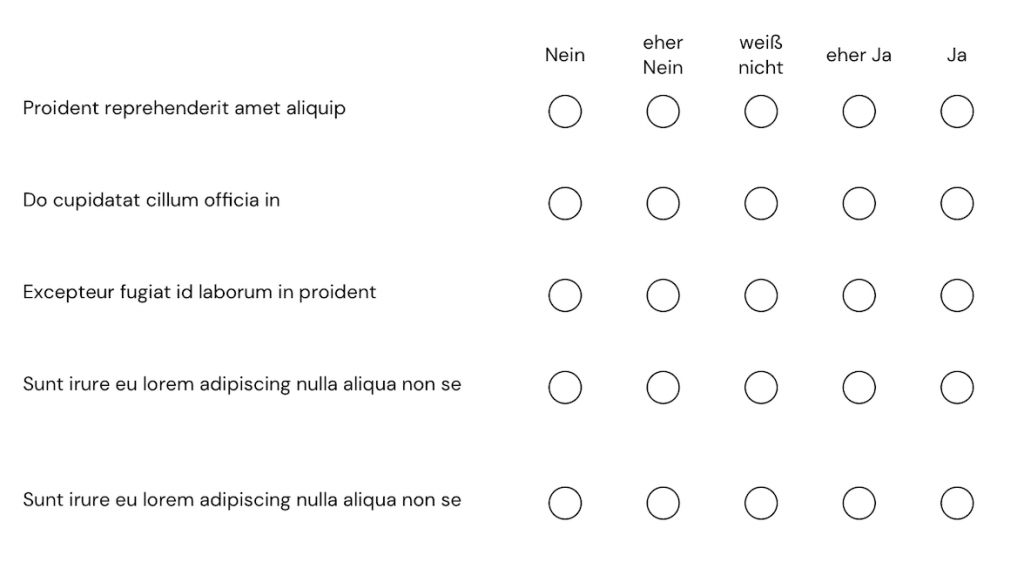Mark 'Ja' for Do cupidatat cillum officia in

coord(957,204)
